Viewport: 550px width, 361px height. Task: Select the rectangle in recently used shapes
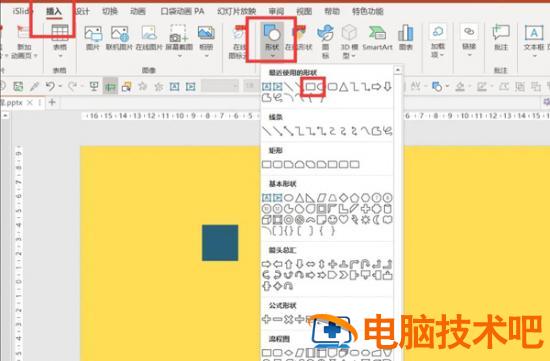point(310,86)
